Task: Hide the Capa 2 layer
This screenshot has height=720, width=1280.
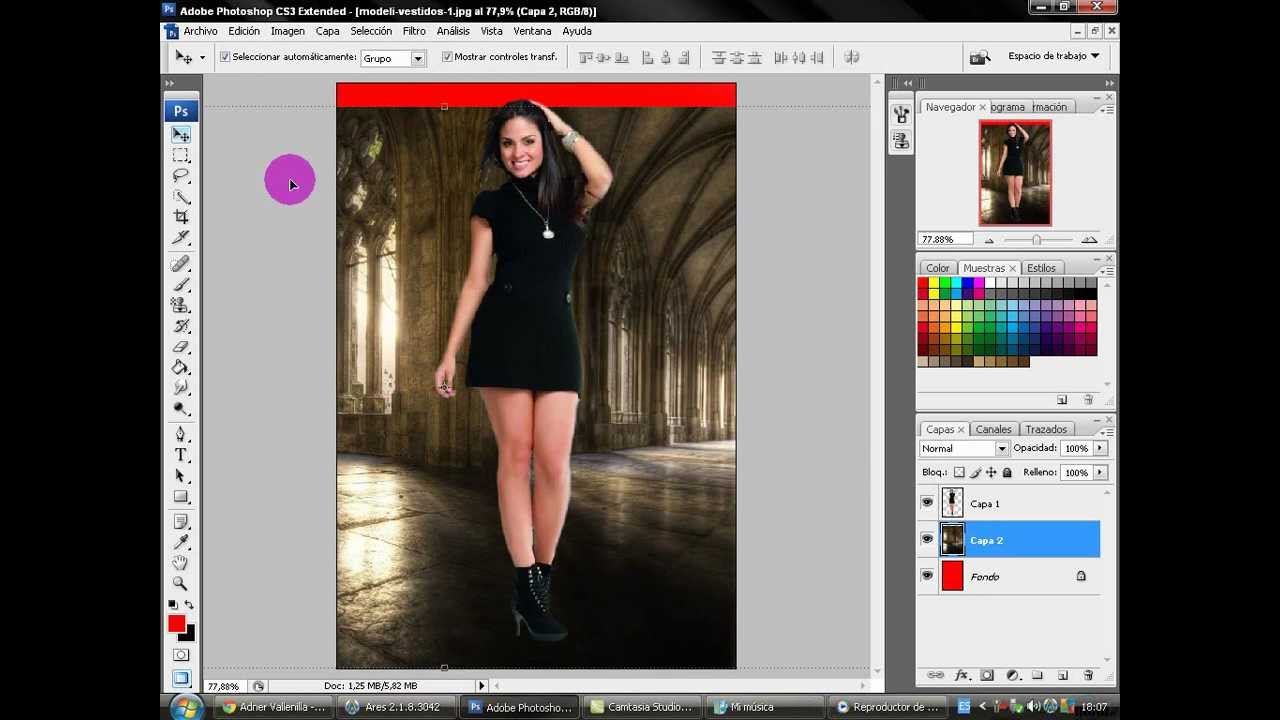Action: click(x=927, y=540)
